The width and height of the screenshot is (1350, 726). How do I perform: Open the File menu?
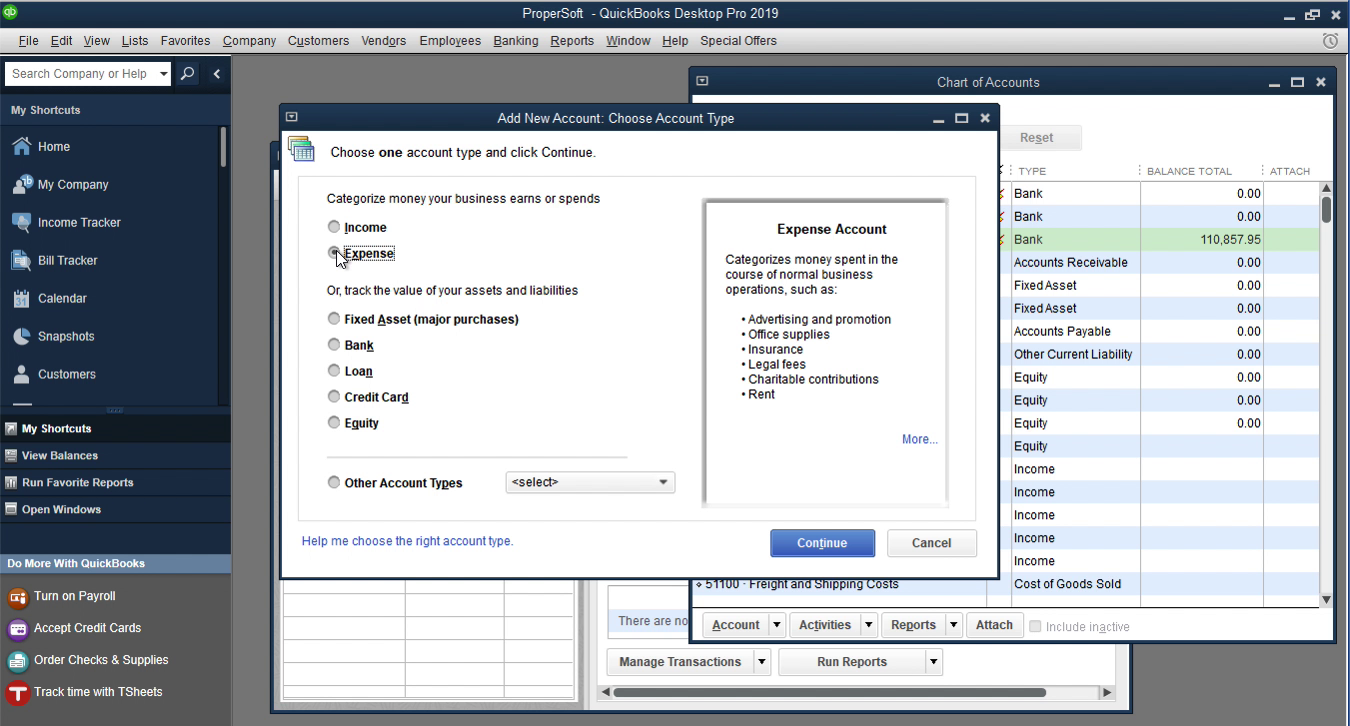tap(28, 41)
